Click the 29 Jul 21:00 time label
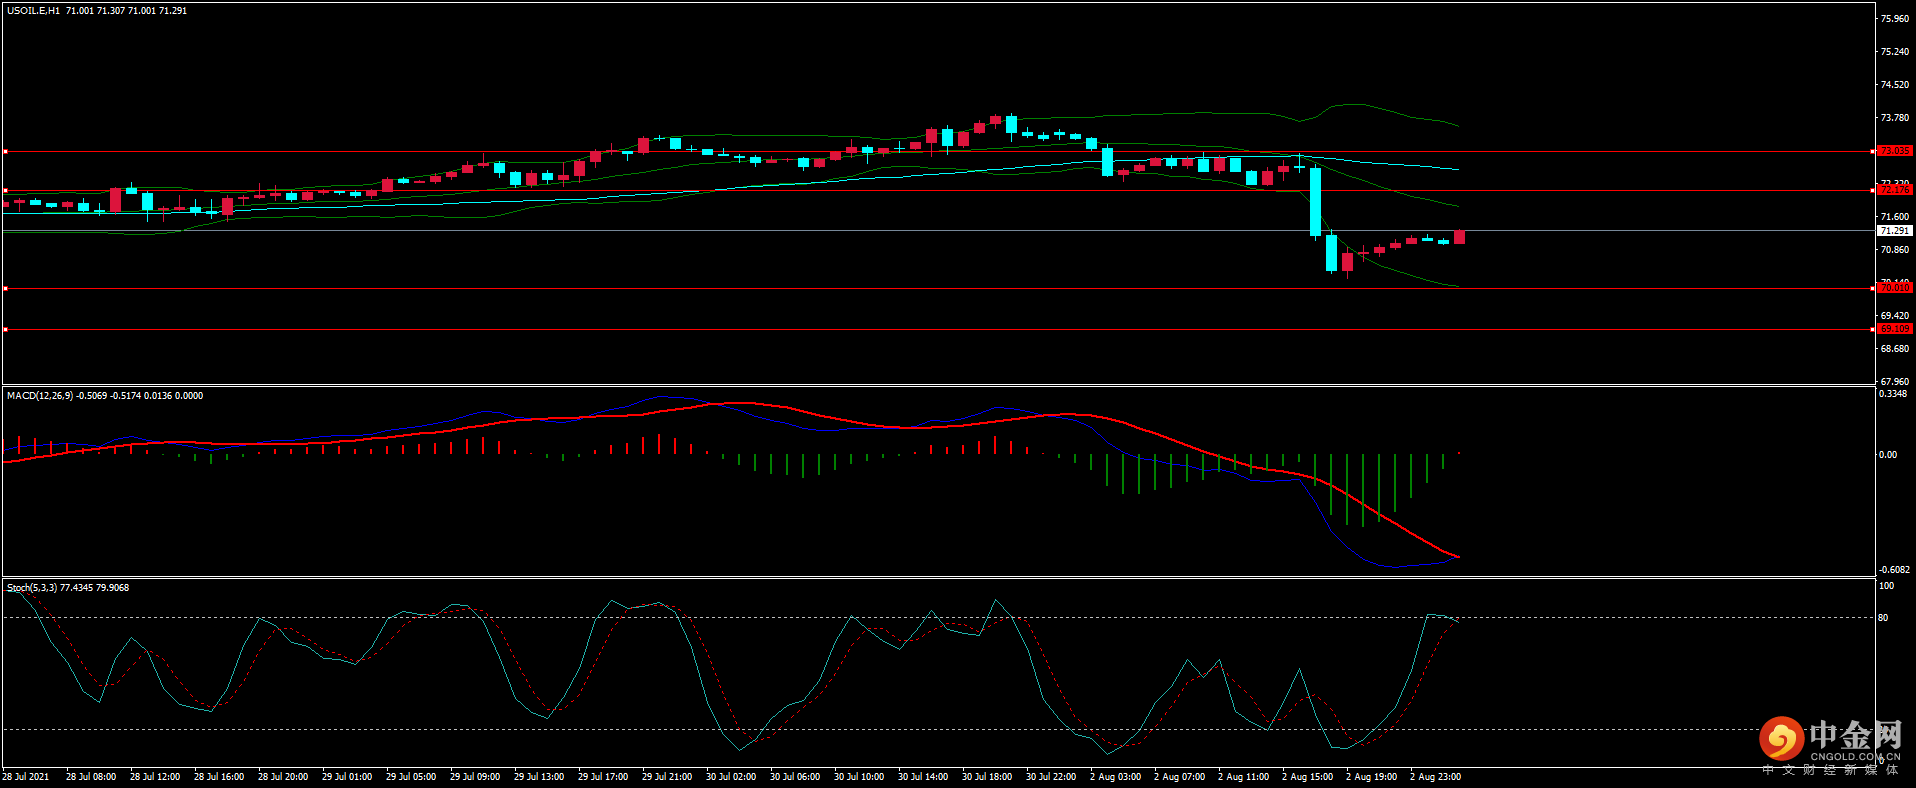The image size is (1916, 788). coord(667,777)
